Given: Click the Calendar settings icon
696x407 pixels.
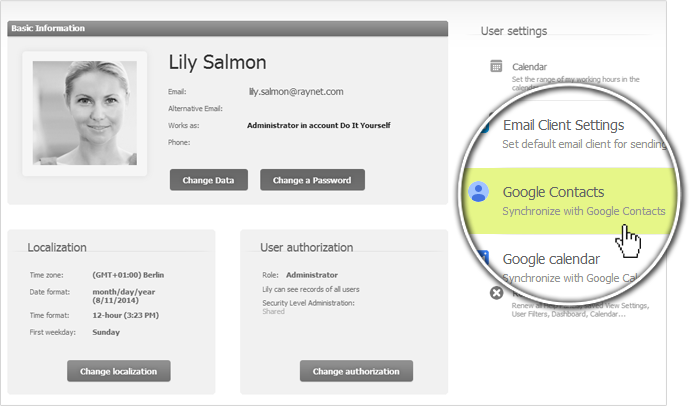Looking at the screenshot, I should point(496,66).
